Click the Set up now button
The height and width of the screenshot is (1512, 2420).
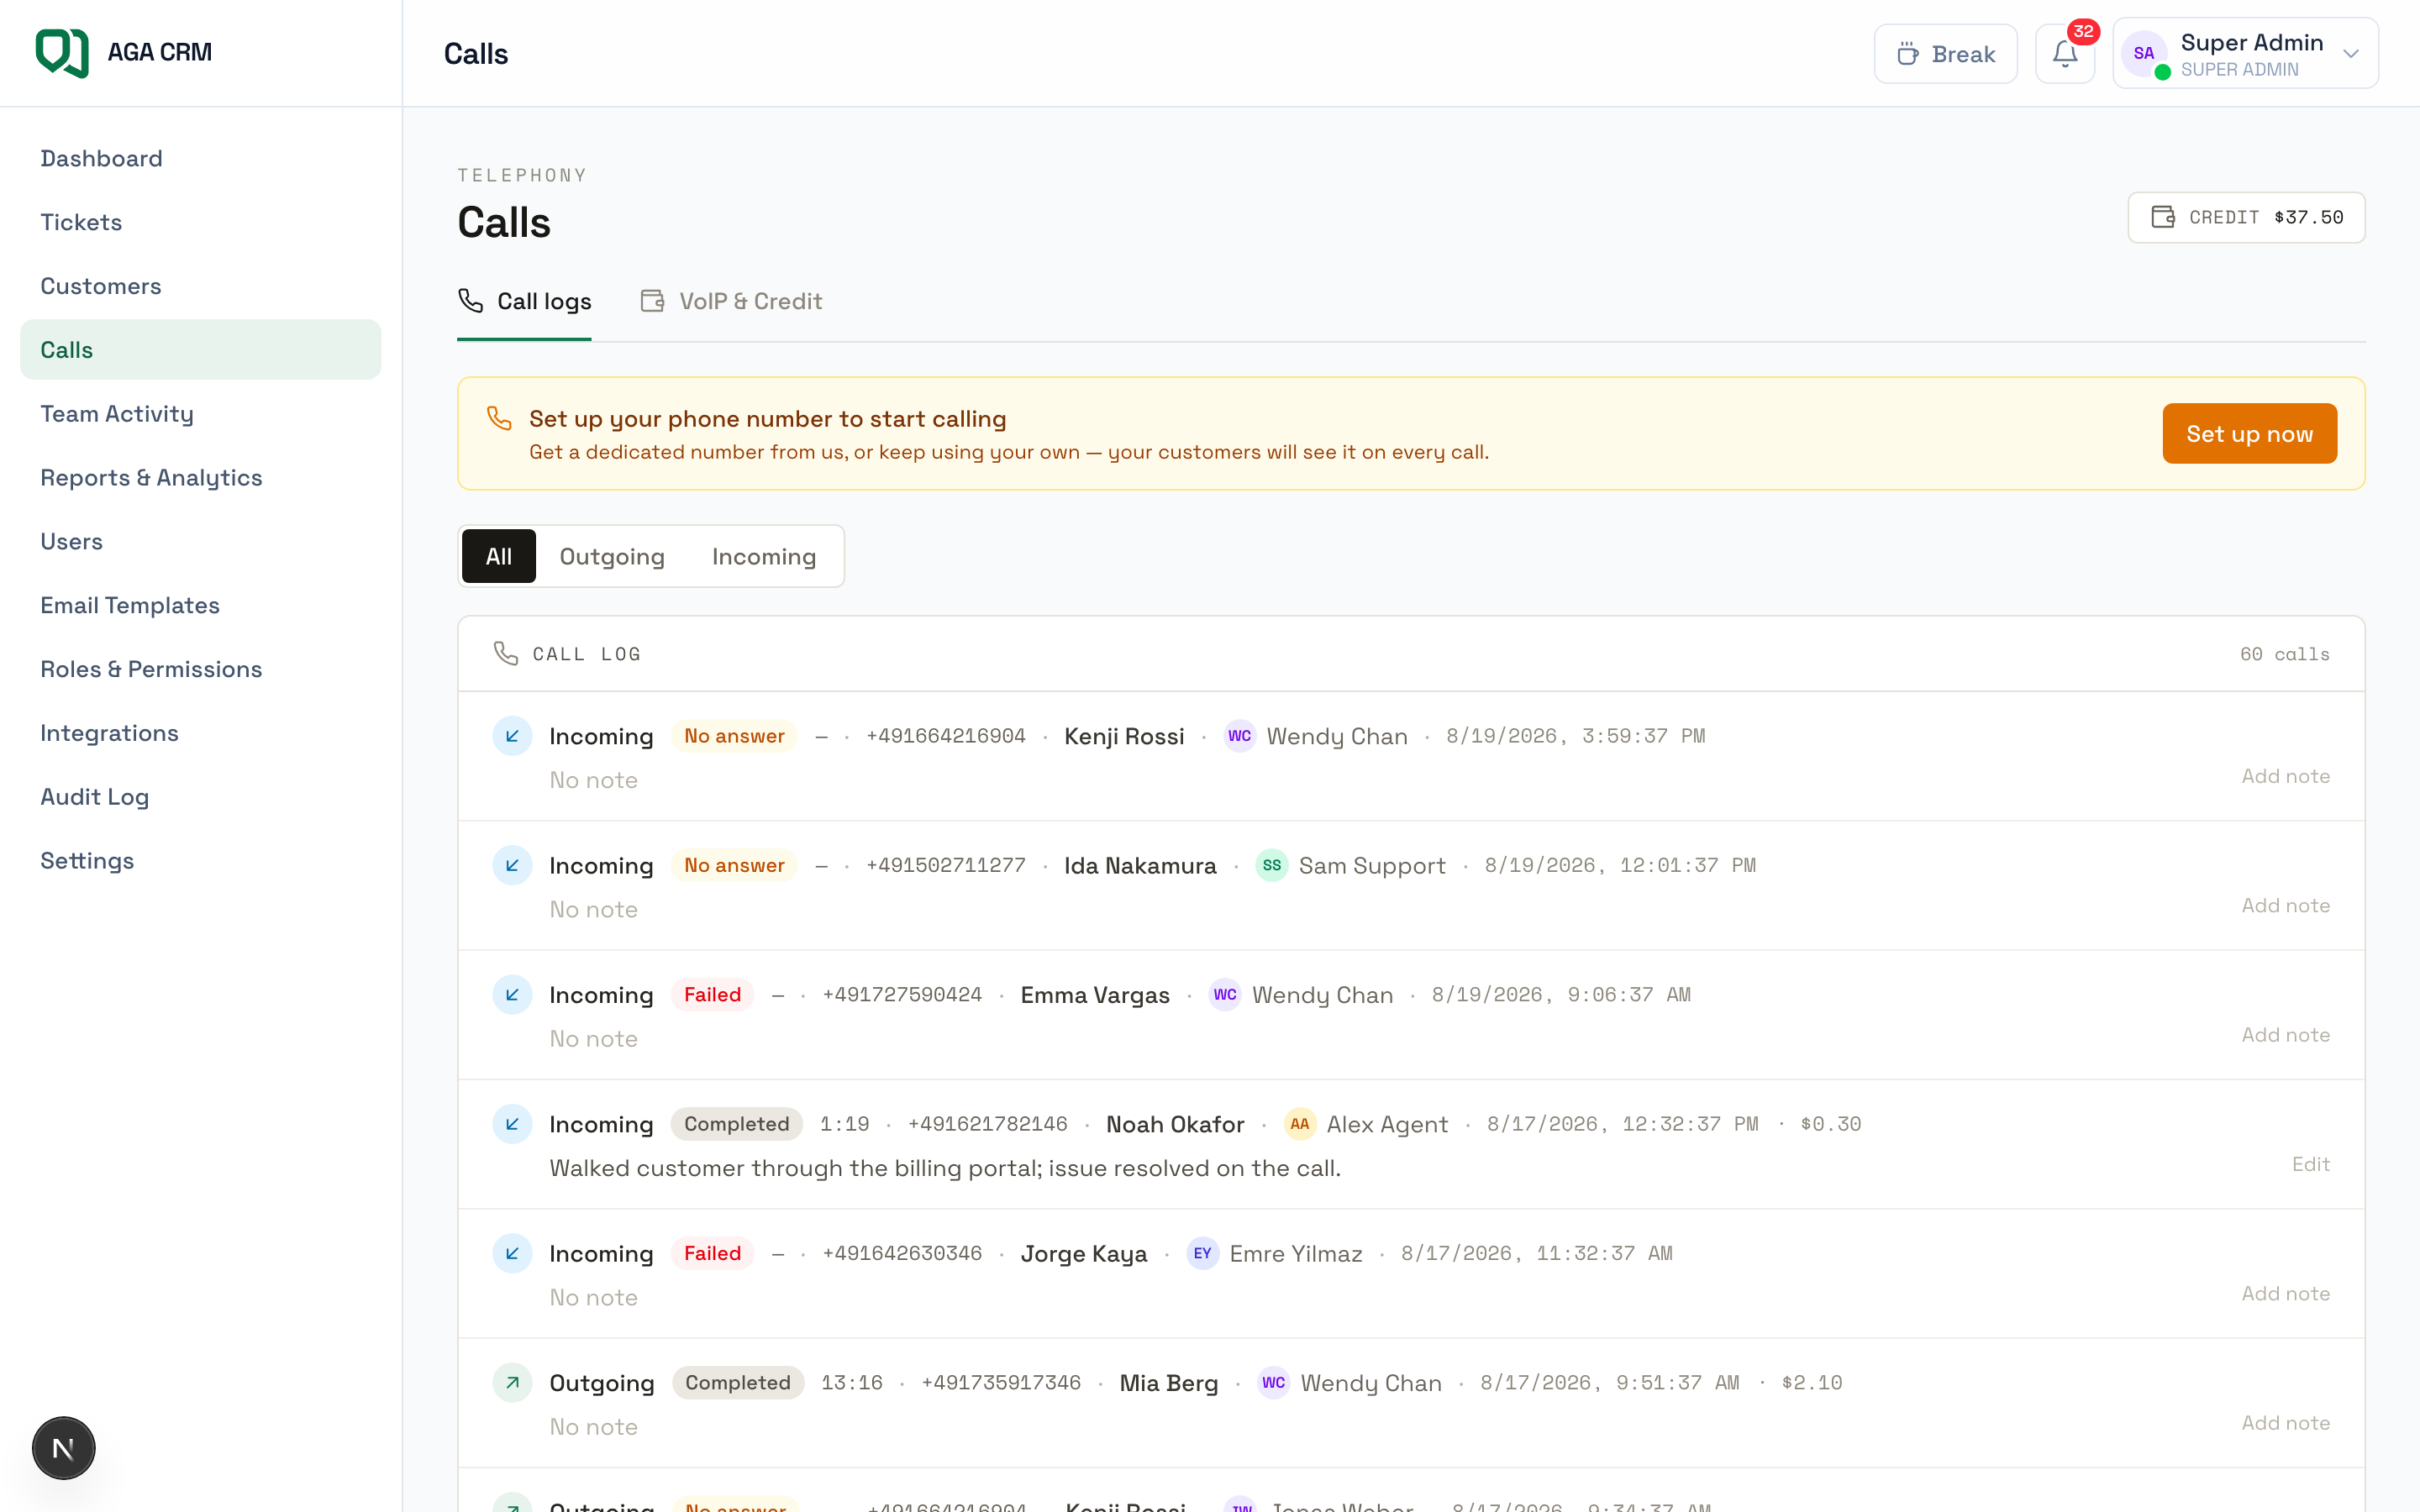[2249, 433]
